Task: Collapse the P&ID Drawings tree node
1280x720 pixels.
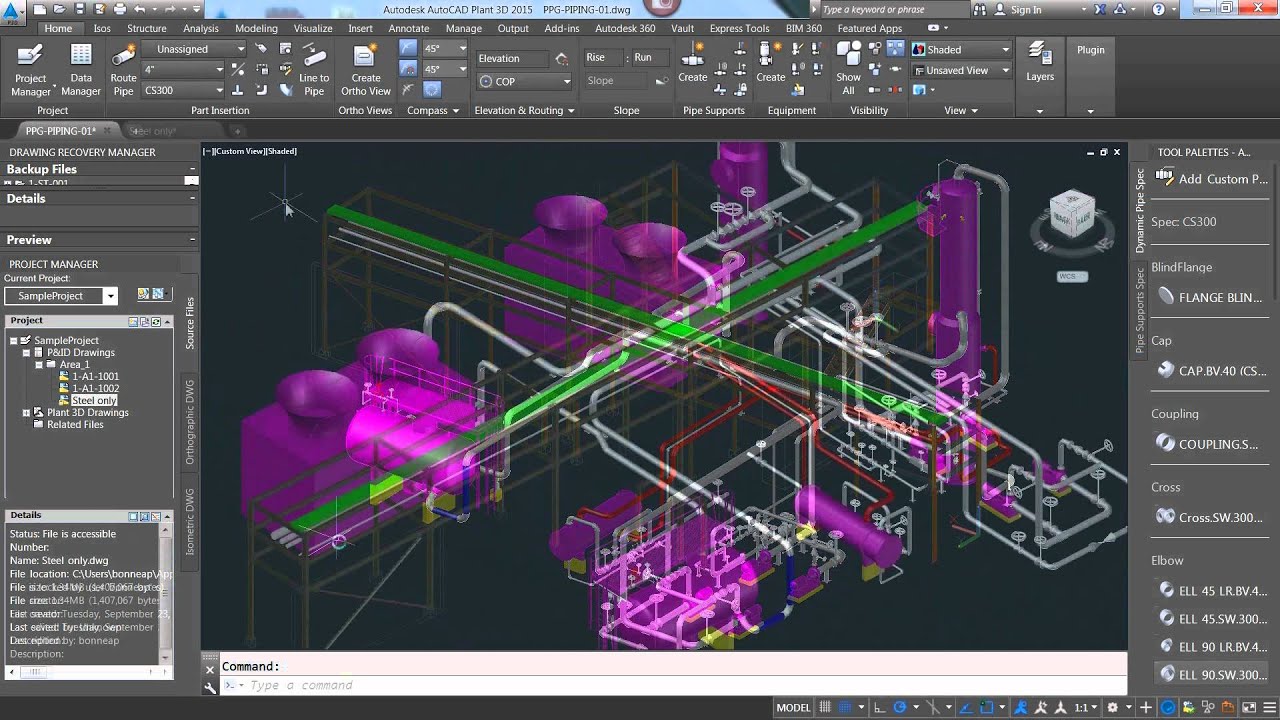Action: pyautogui.click(x=27, y=352)
